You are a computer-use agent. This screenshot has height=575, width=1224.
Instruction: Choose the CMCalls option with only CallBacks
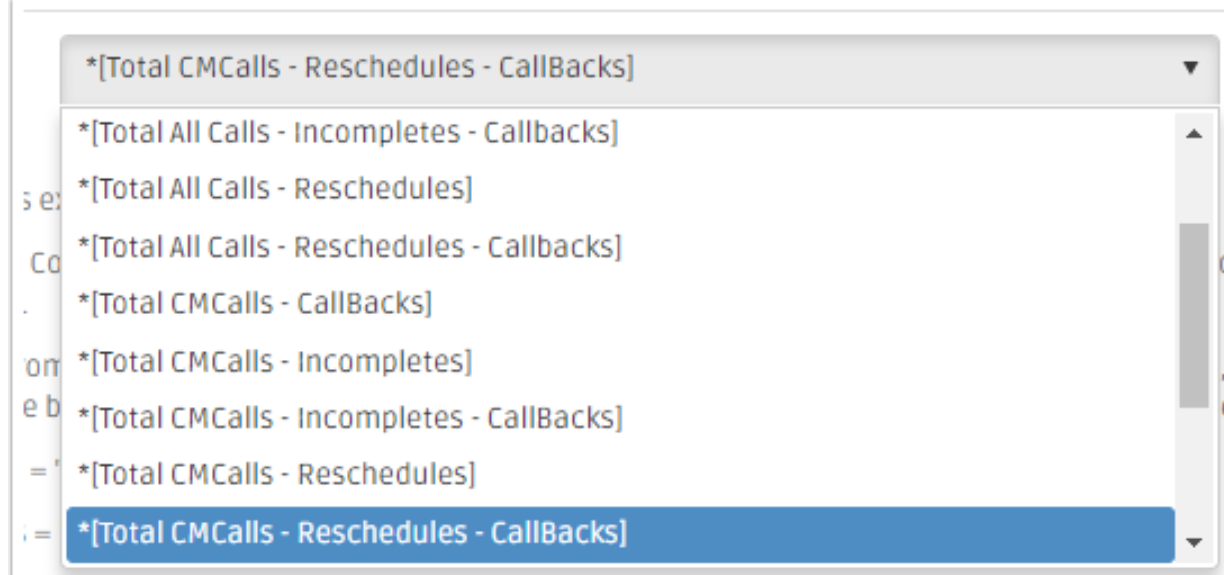[620, 303]
